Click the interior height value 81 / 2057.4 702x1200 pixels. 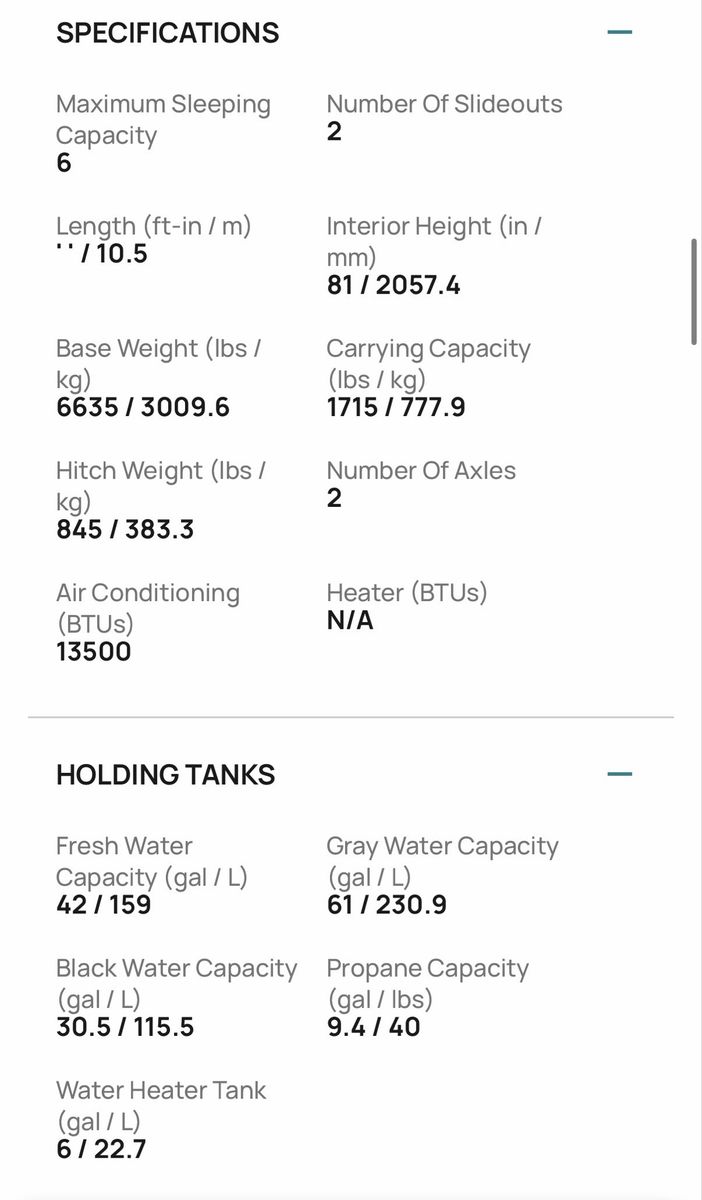394,286
